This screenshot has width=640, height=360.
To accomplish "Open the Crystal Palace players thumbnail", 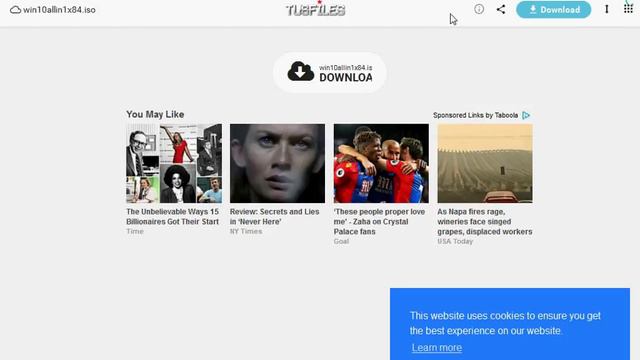I will 381,163.
